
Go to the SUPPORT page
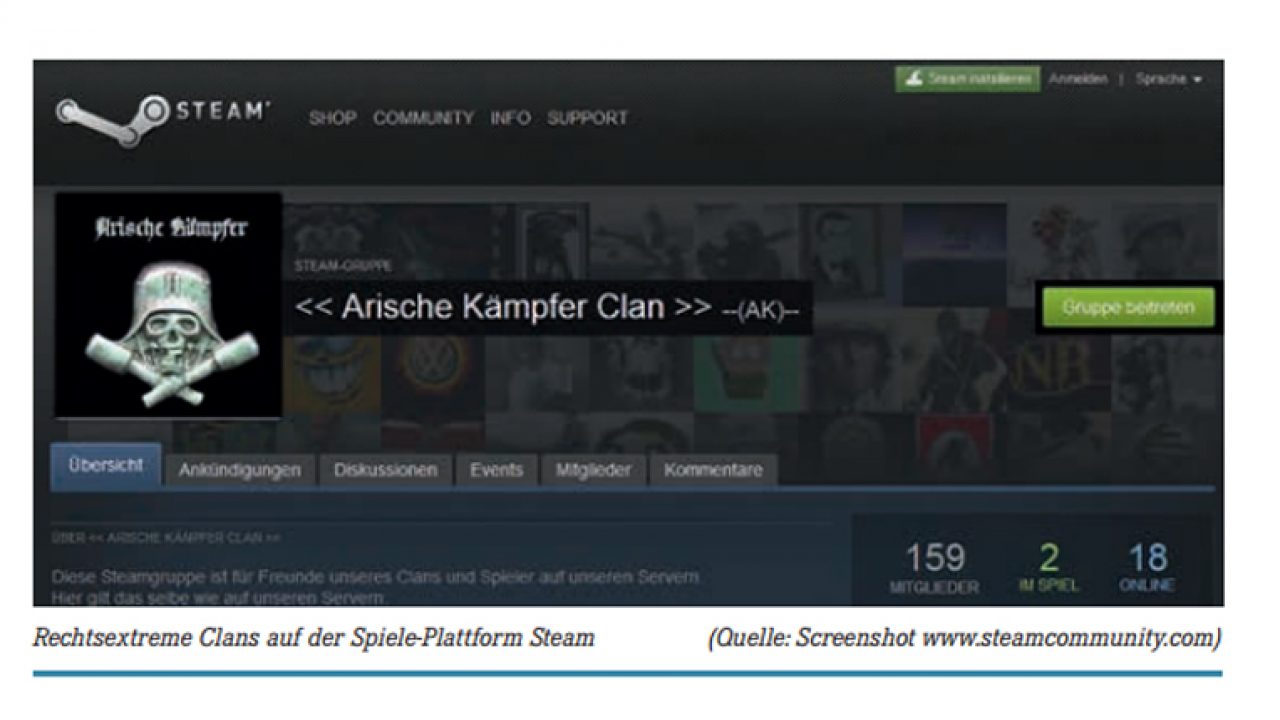coord(587,118)
